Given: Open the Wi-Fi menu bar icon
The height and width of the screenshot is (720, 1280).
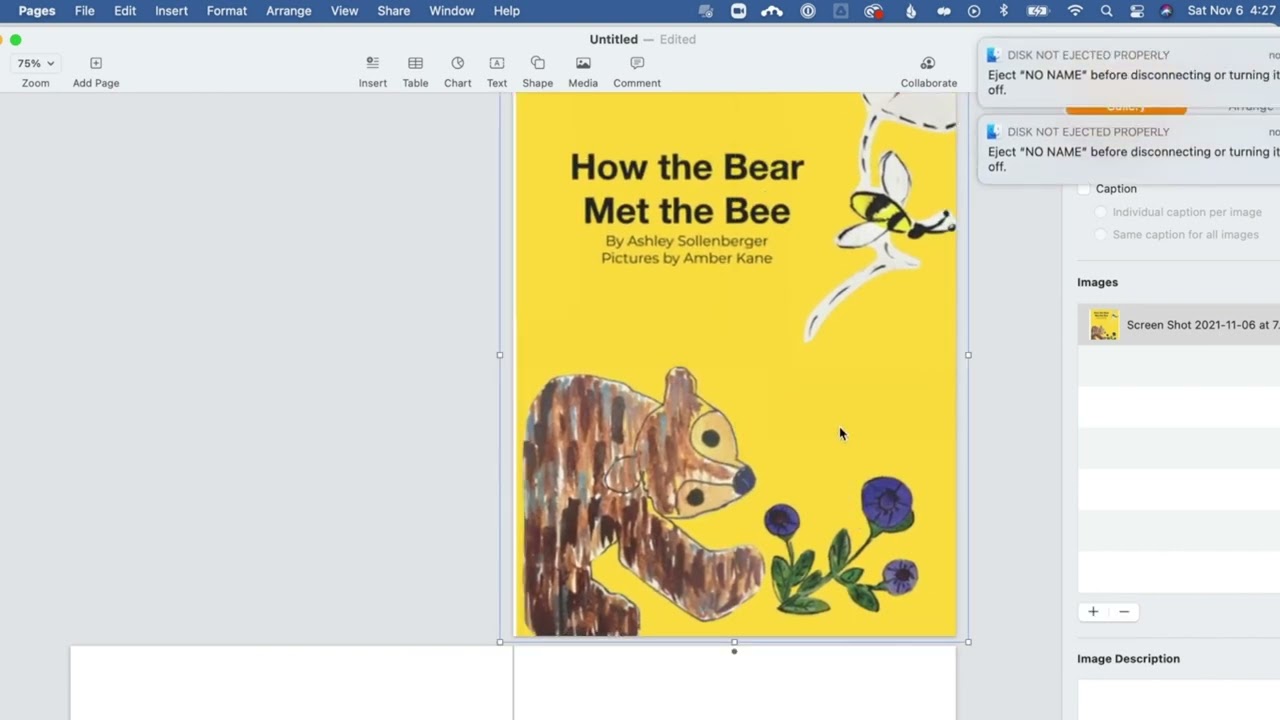Looking at the screenshot, I should click(1075, 11).
